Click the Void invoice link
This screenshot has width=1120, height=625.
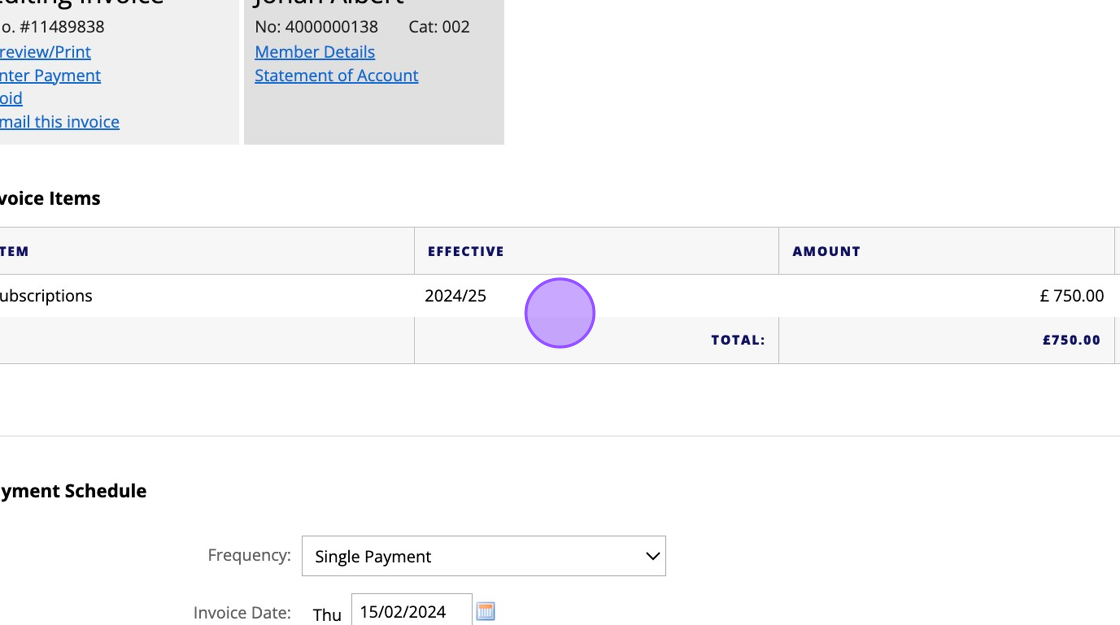coord(11,99)
